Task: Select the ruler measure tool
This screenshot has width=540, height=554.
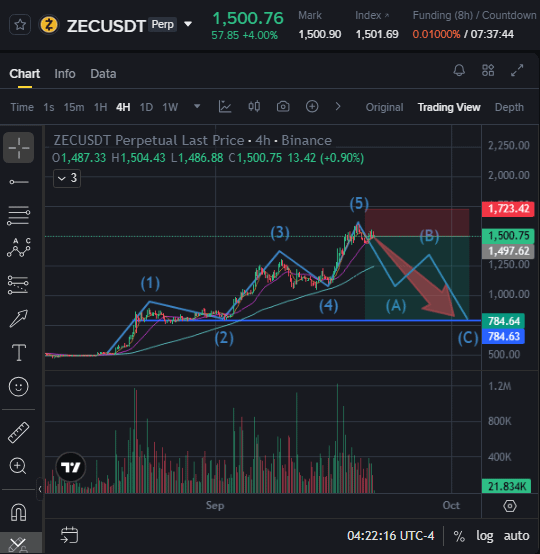Action: point(18,432)
